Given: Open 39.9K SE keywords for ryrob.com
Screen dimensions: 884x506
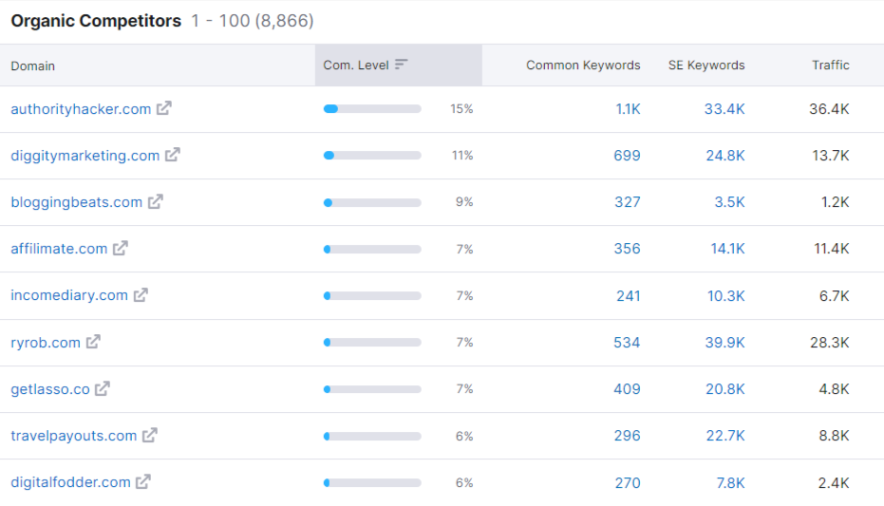Looking at the screenshot, I should pos(725,342).
